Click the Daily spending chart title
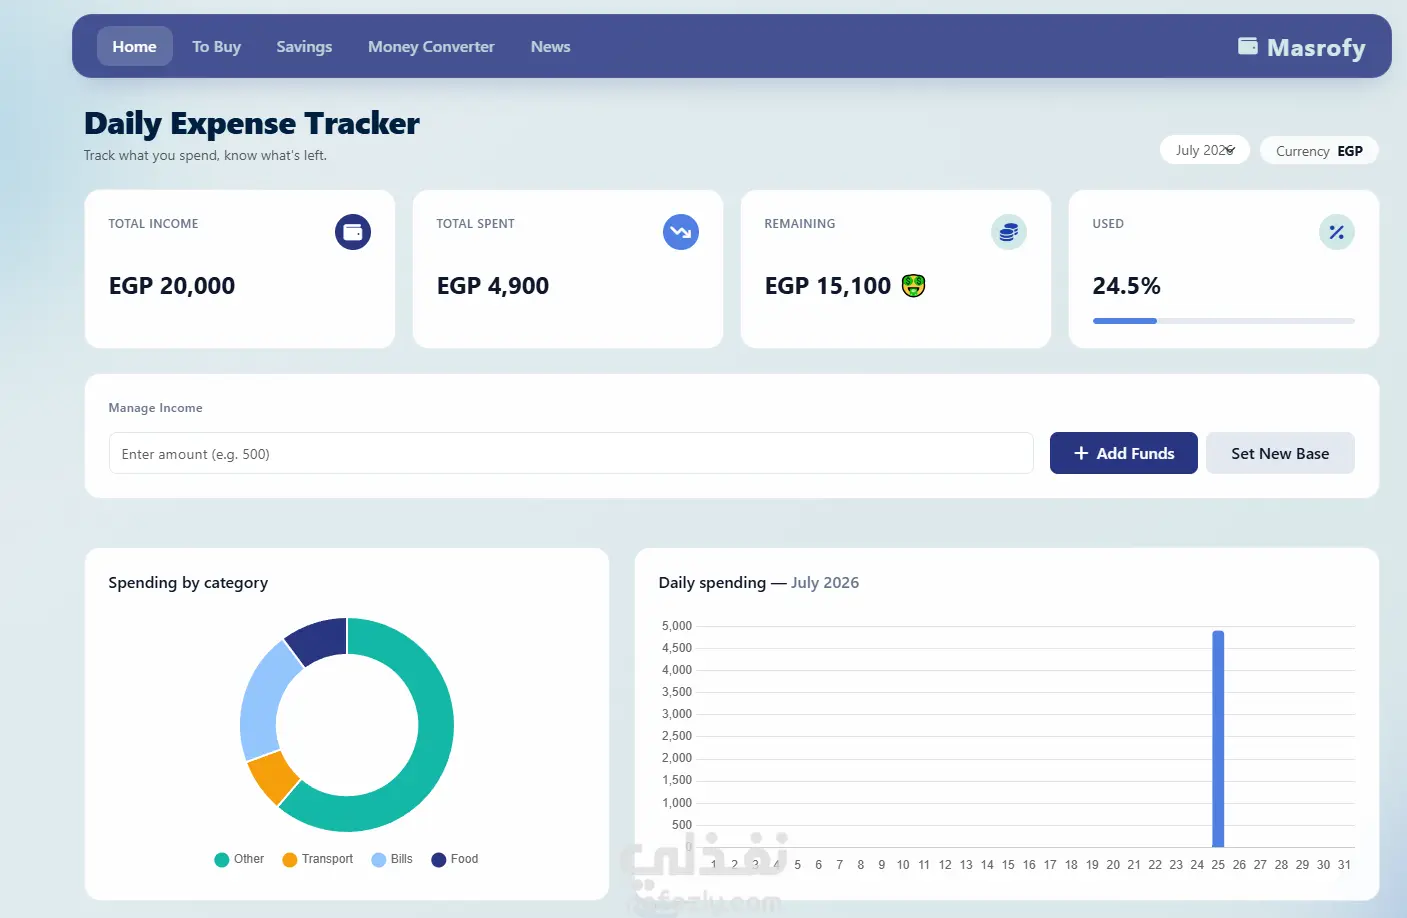This screenshot has width=1407, height=918. point(759,582)
